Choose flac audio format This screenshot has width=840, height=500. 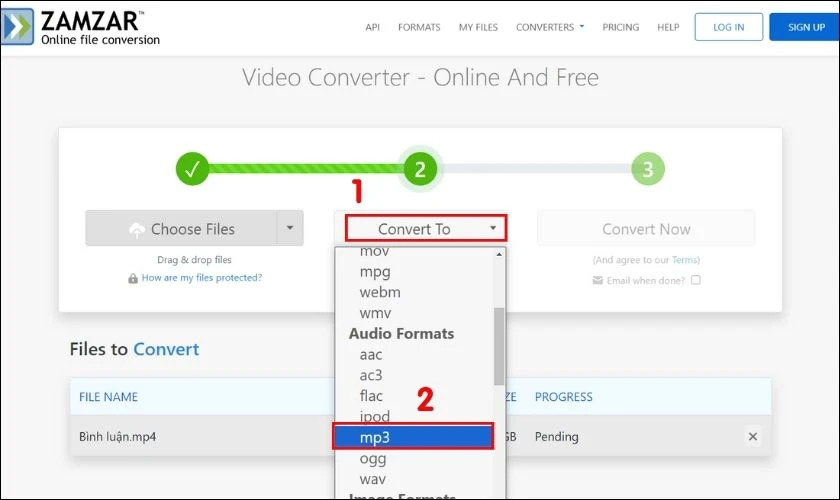[371, 396]
